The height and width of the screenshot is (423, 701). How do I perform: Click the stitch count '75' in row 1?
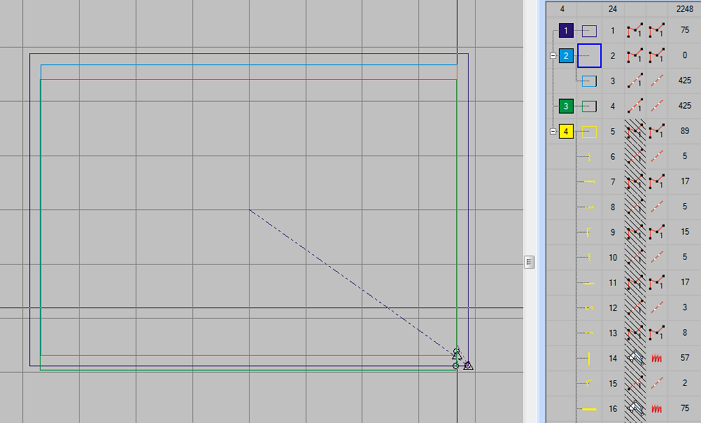pos(685,30)
